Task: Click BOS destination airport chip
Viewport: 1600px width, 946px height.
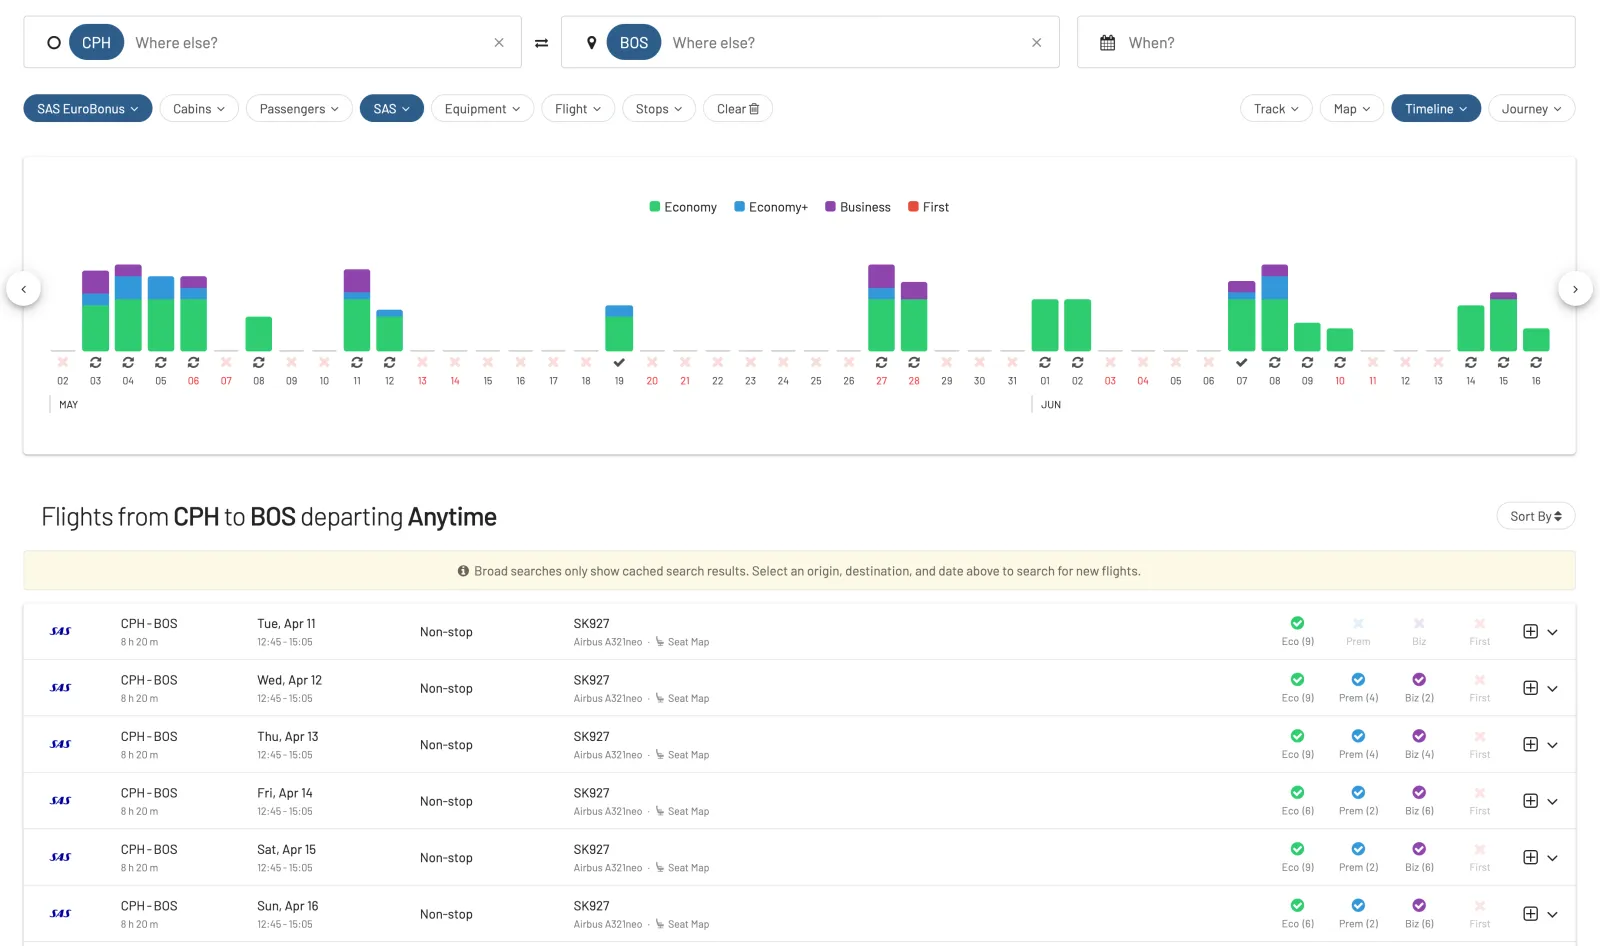Action: coord(634,43)
